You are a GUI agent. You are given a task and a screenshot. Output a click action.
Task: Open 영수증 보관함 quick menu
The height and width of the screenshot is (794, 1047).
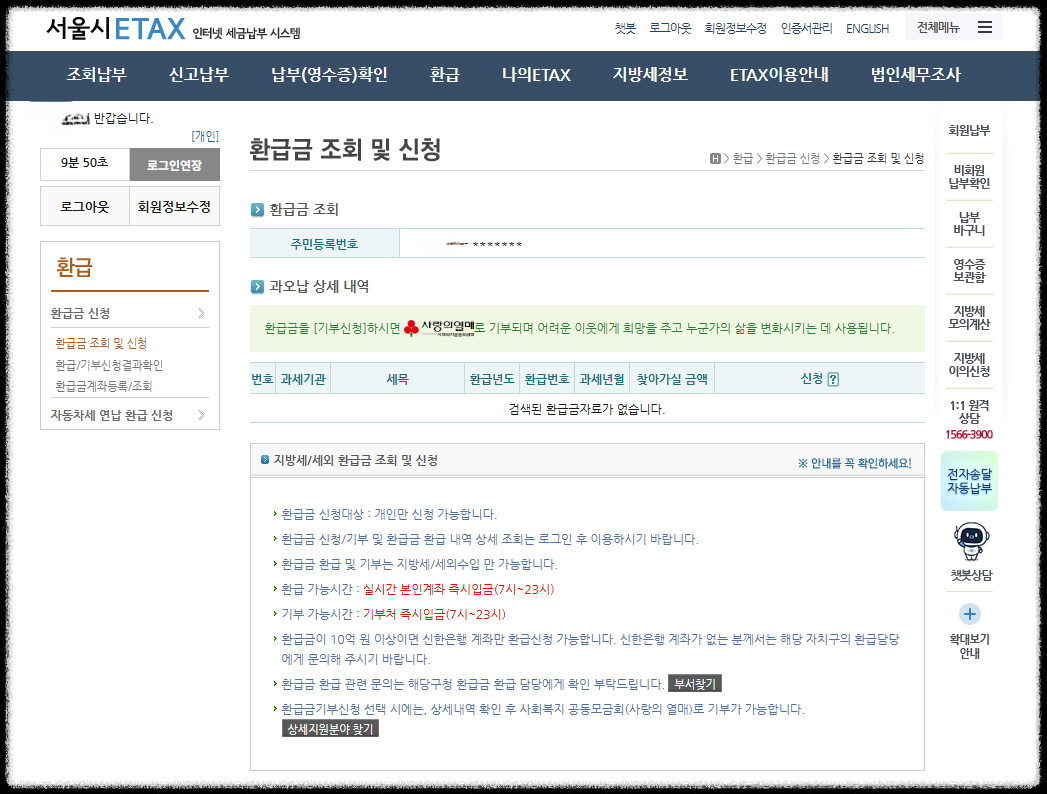tap(970, 270)
